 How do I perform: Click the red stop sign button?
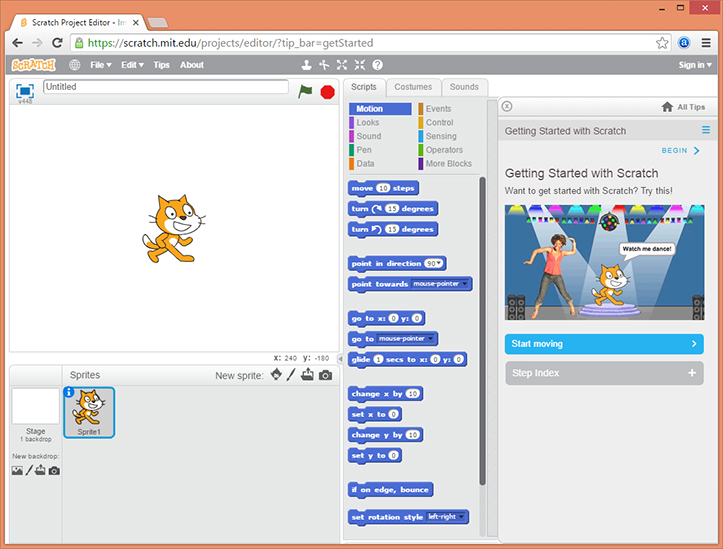click(x=327, y=92)
